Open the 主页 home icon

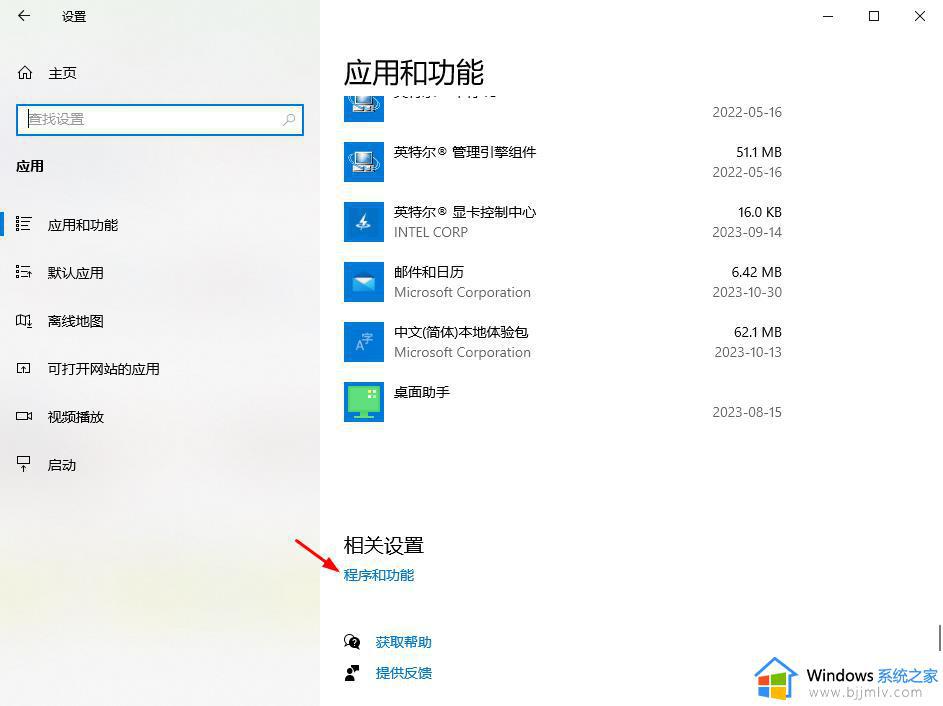(25, 73)
